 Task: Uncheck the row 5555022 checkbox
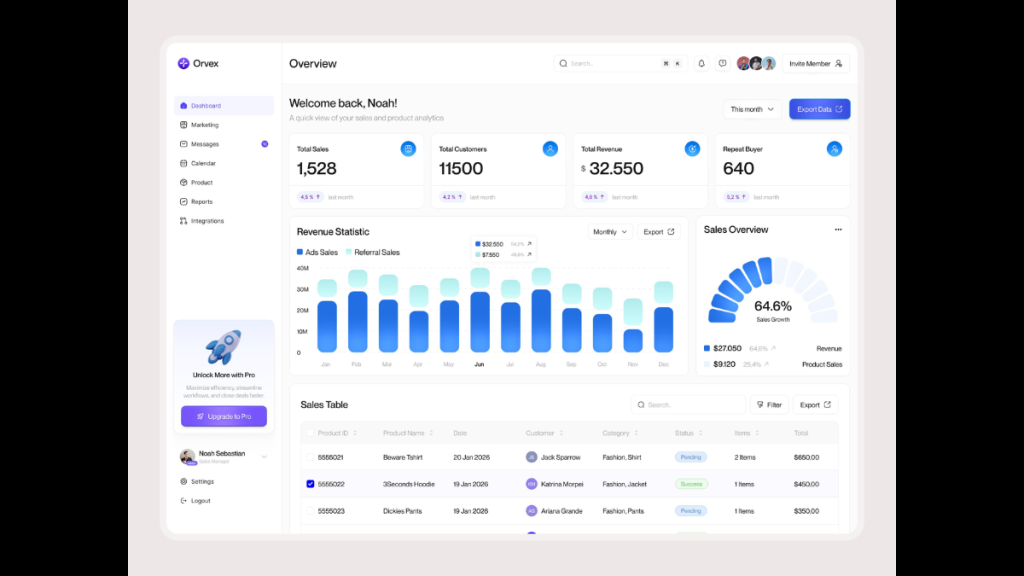310,484
